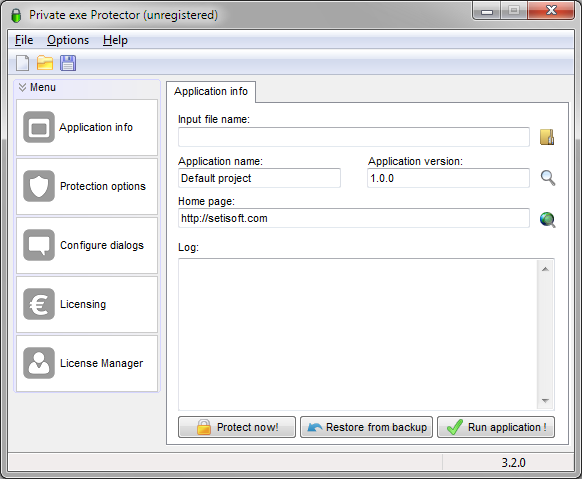Click the Input file name field

click(x=354, y=137)
